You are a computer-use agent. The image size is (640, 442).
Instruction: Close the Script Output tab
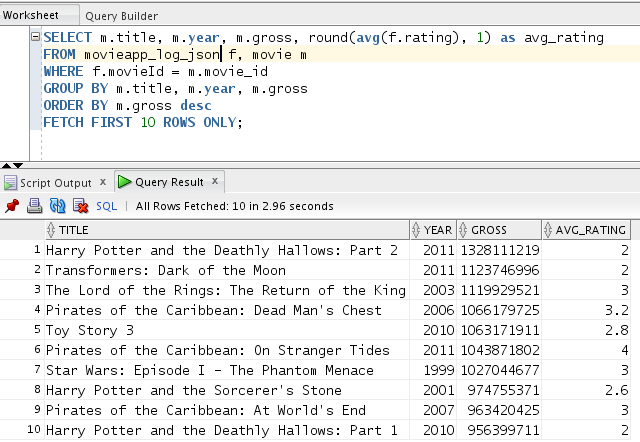click(103, 182)
